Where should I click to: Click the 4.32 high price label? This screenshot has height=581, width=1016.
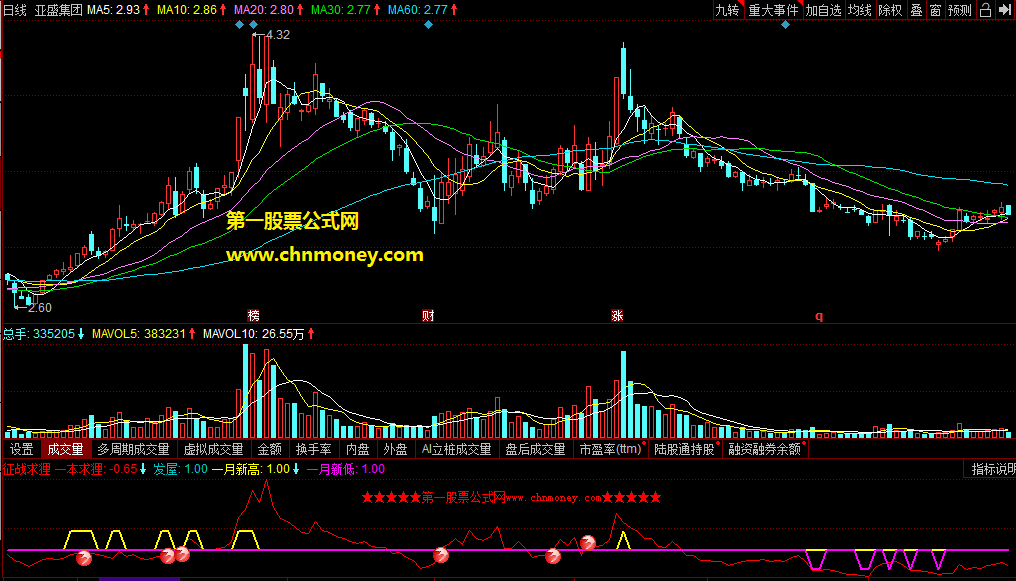[x=277, y=35]
